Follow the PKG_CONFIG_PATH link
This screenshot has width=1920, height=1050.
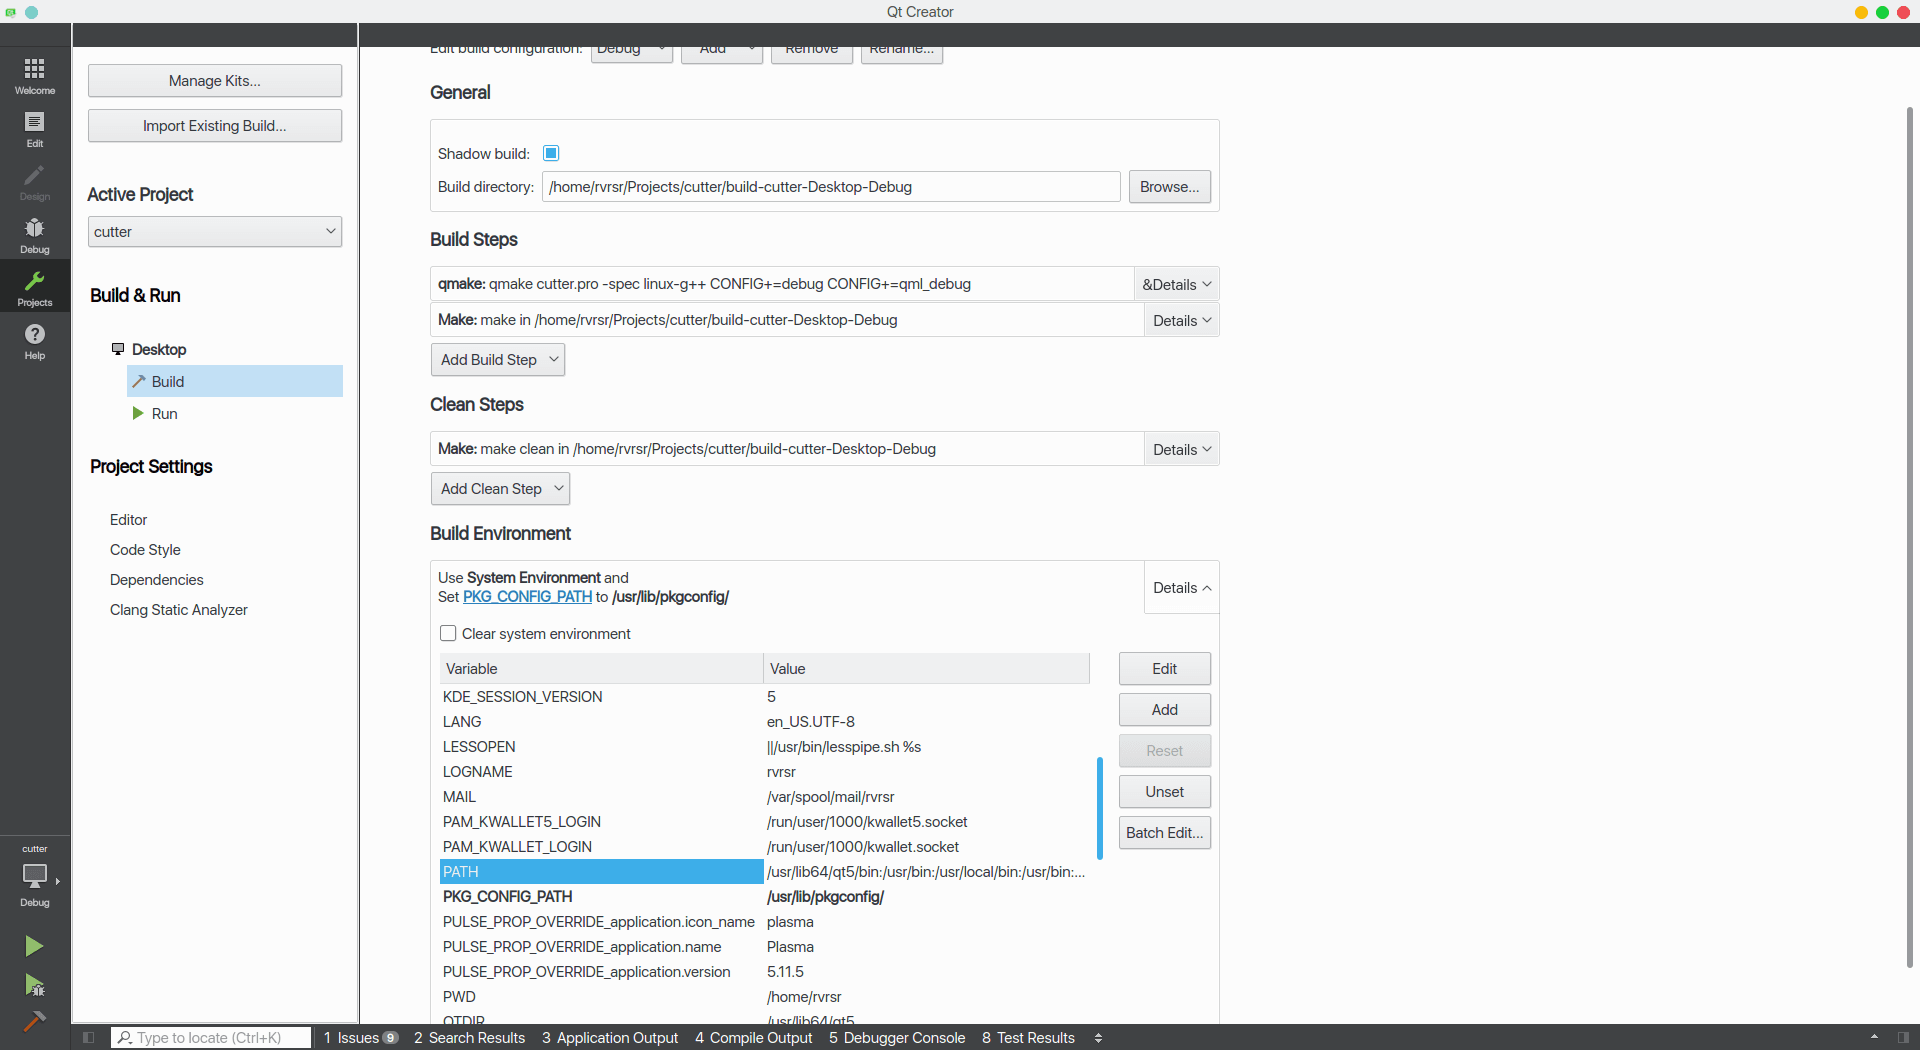(x=527, y=597)
